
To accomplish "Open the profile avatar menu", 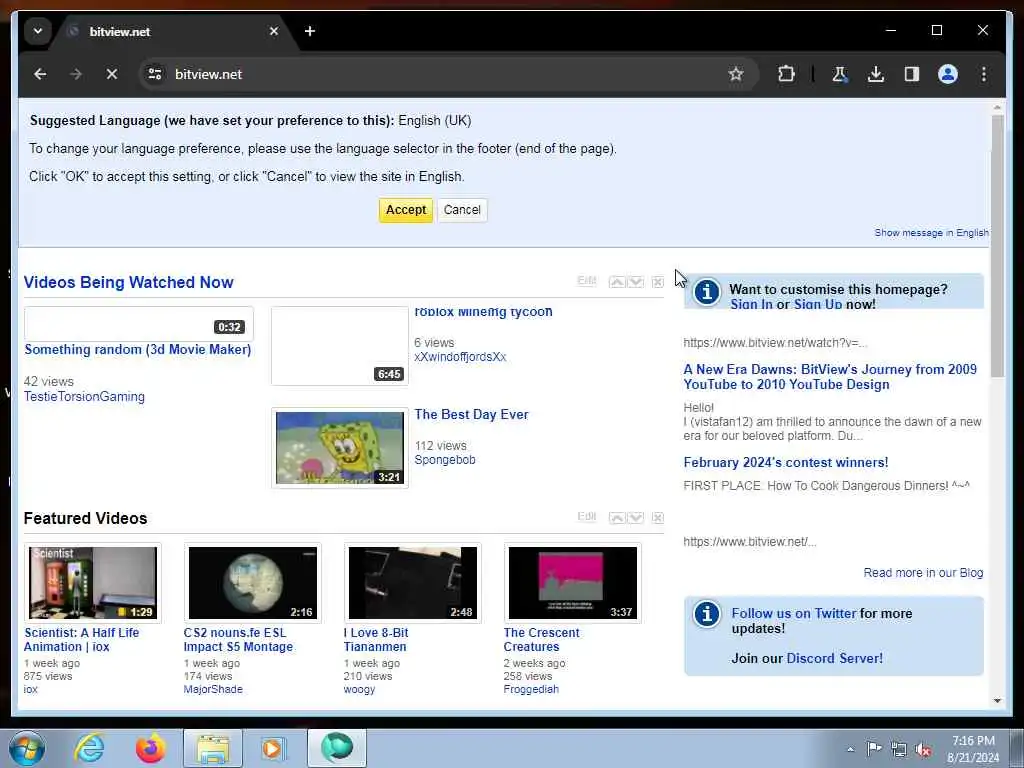I will click(x=948, y=74).
